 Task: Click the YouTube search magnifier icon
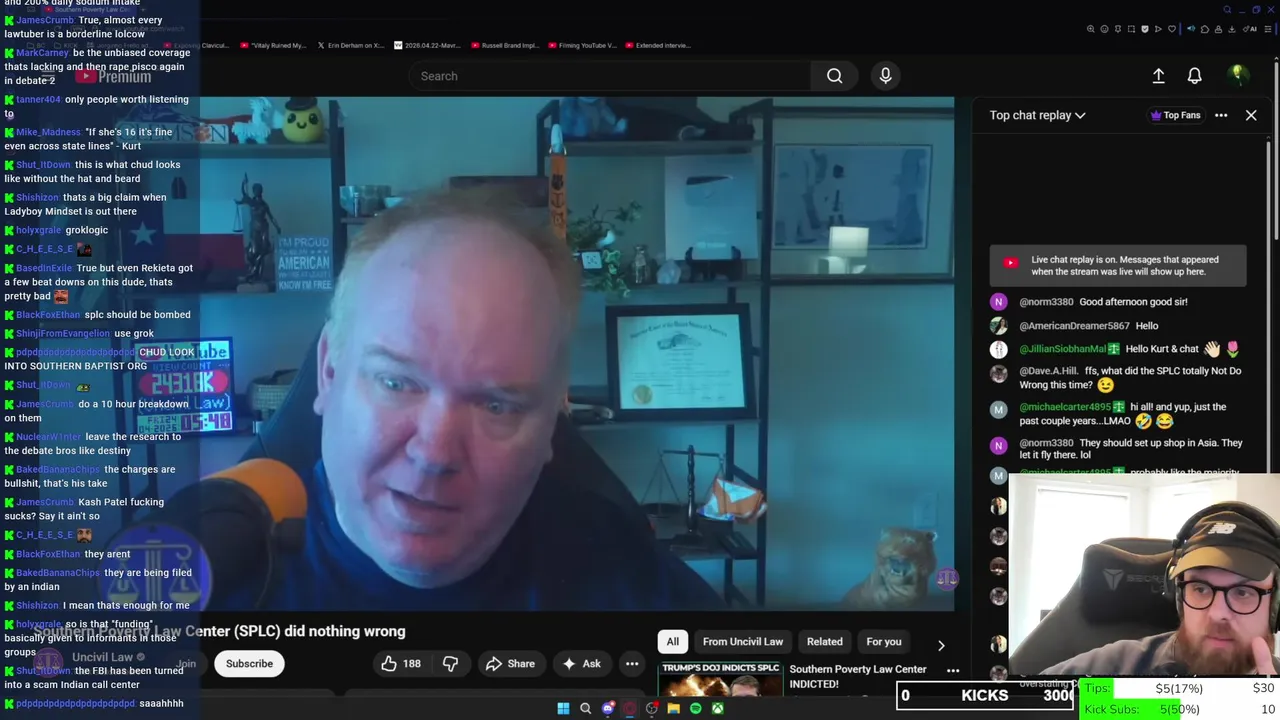pyautogui.click(x=834, y=76)
